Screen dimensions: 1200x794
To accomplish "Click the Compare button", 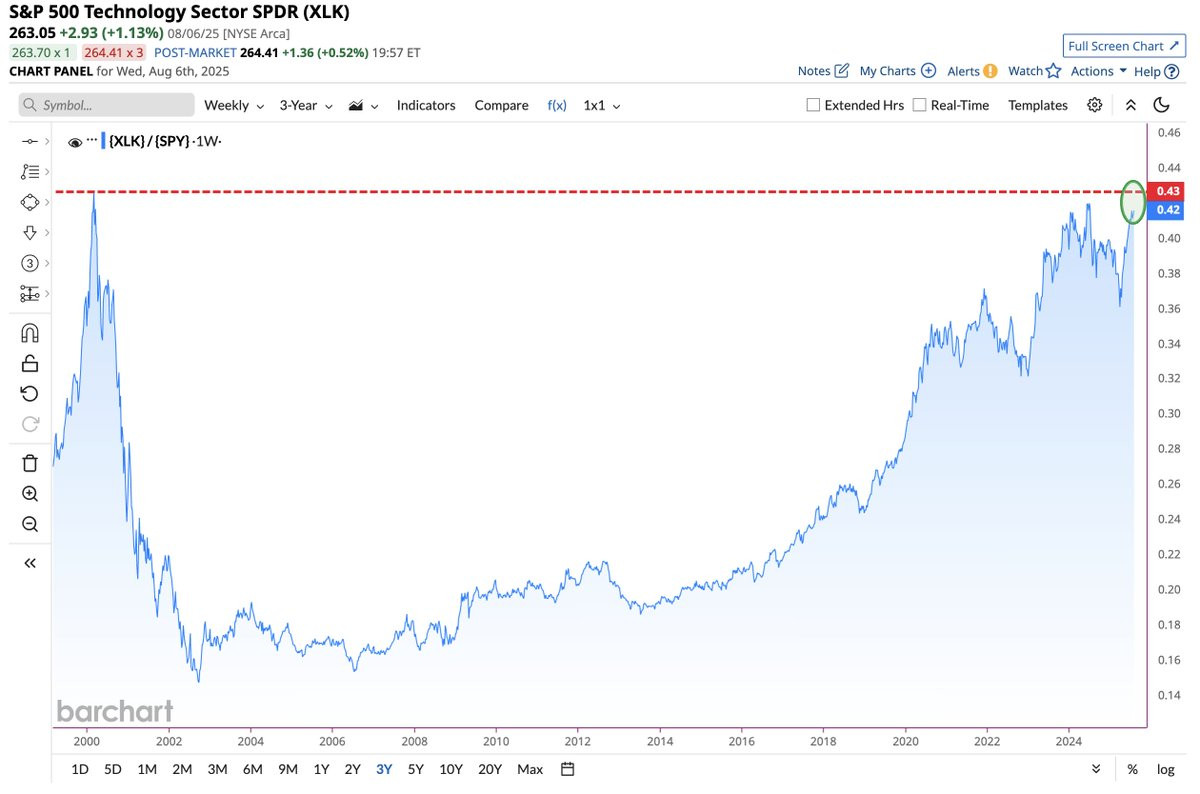I will click(x=501, y=105).
